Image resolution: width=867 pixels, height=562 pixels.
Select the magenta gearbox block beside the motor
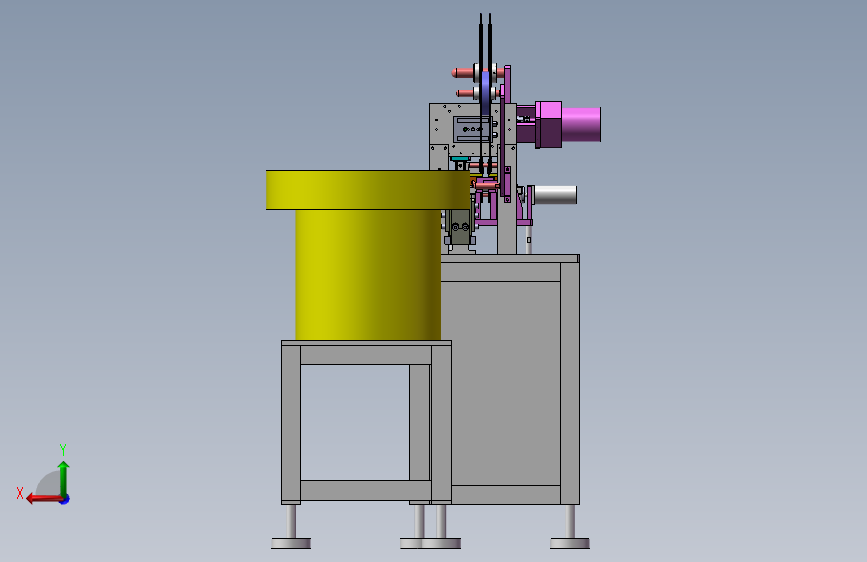click(549, 124)
